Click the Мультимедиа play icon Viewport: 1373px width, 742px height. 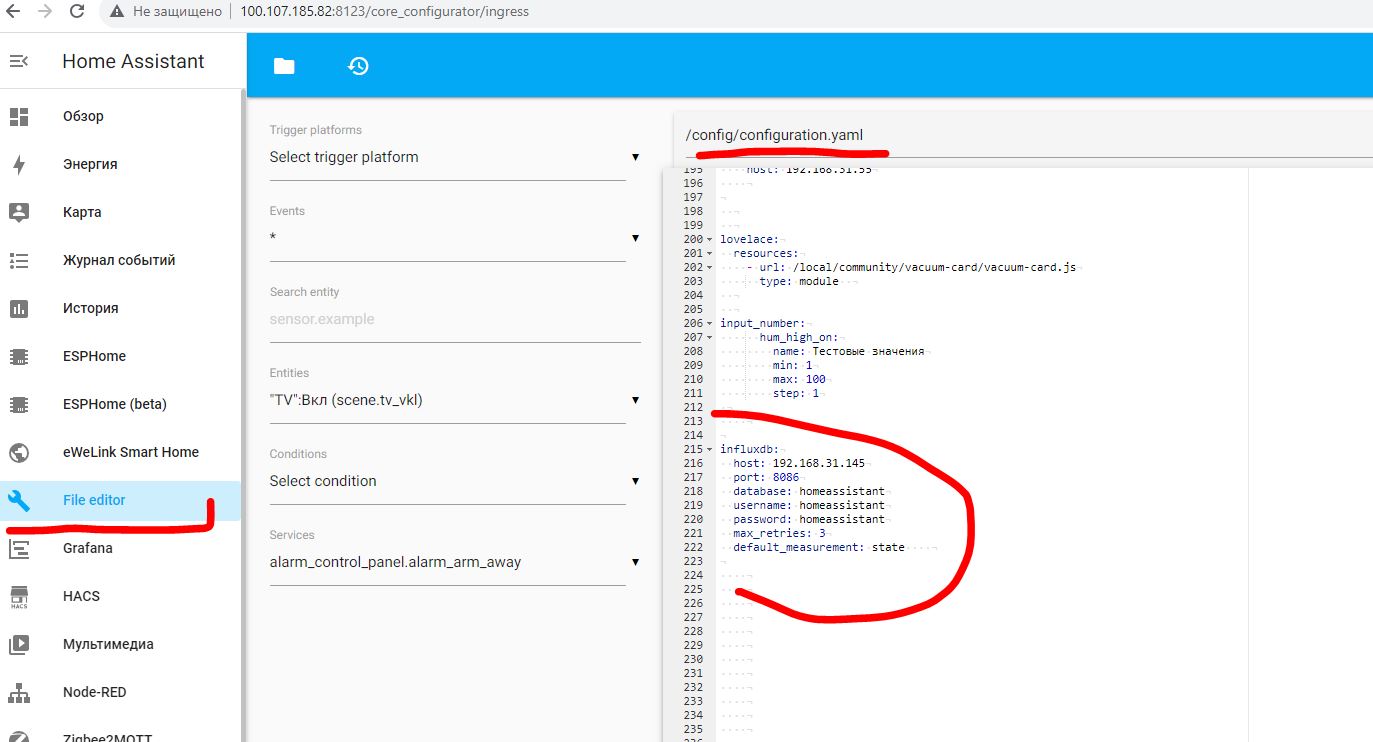point(19,644)
